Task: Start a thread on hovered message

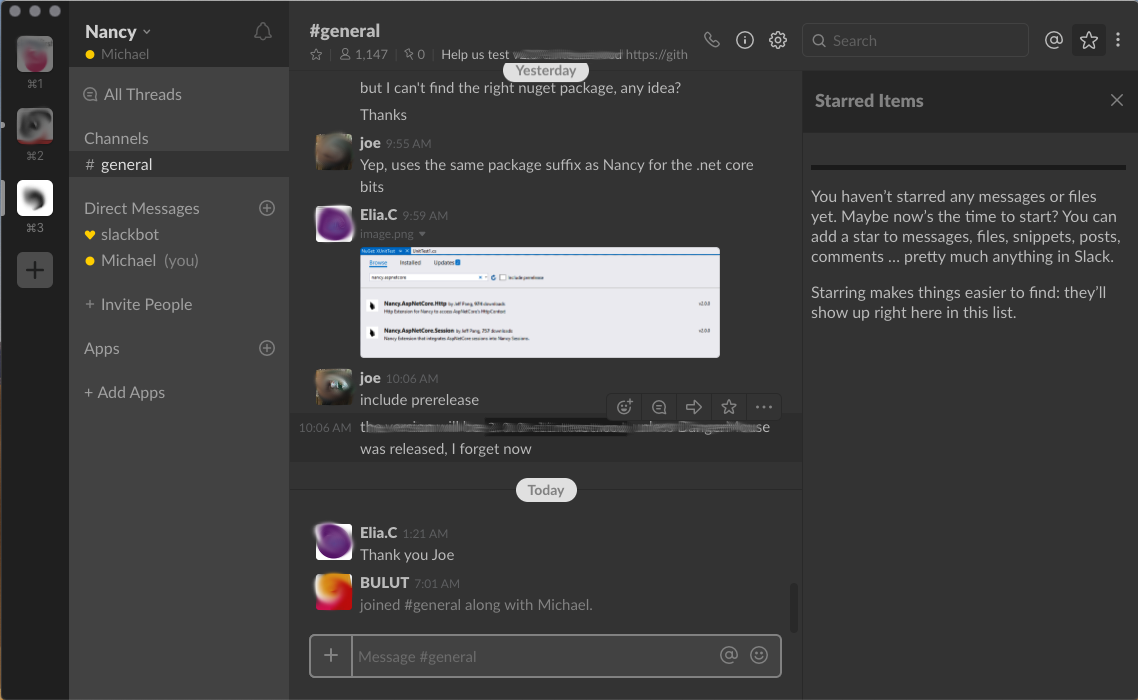Action: [x=659, y=407]
